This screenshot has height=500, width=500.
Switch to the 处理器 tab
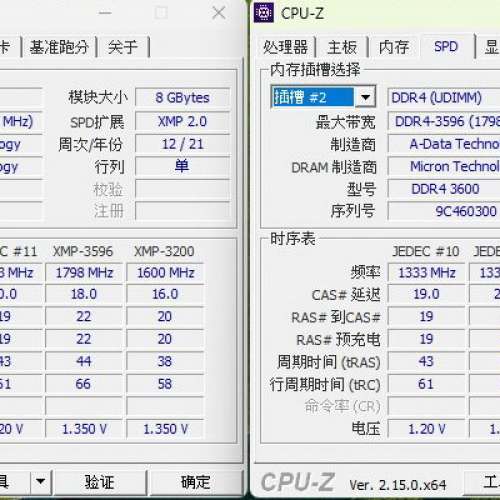click(x=285, y=47)
